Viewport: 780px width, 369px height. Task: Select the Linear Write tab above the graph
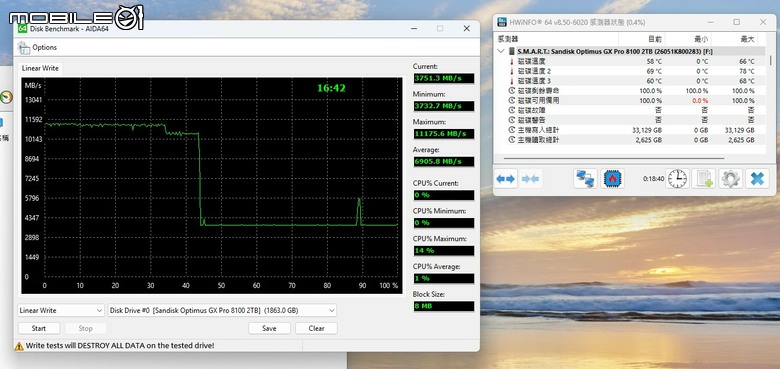40,68
